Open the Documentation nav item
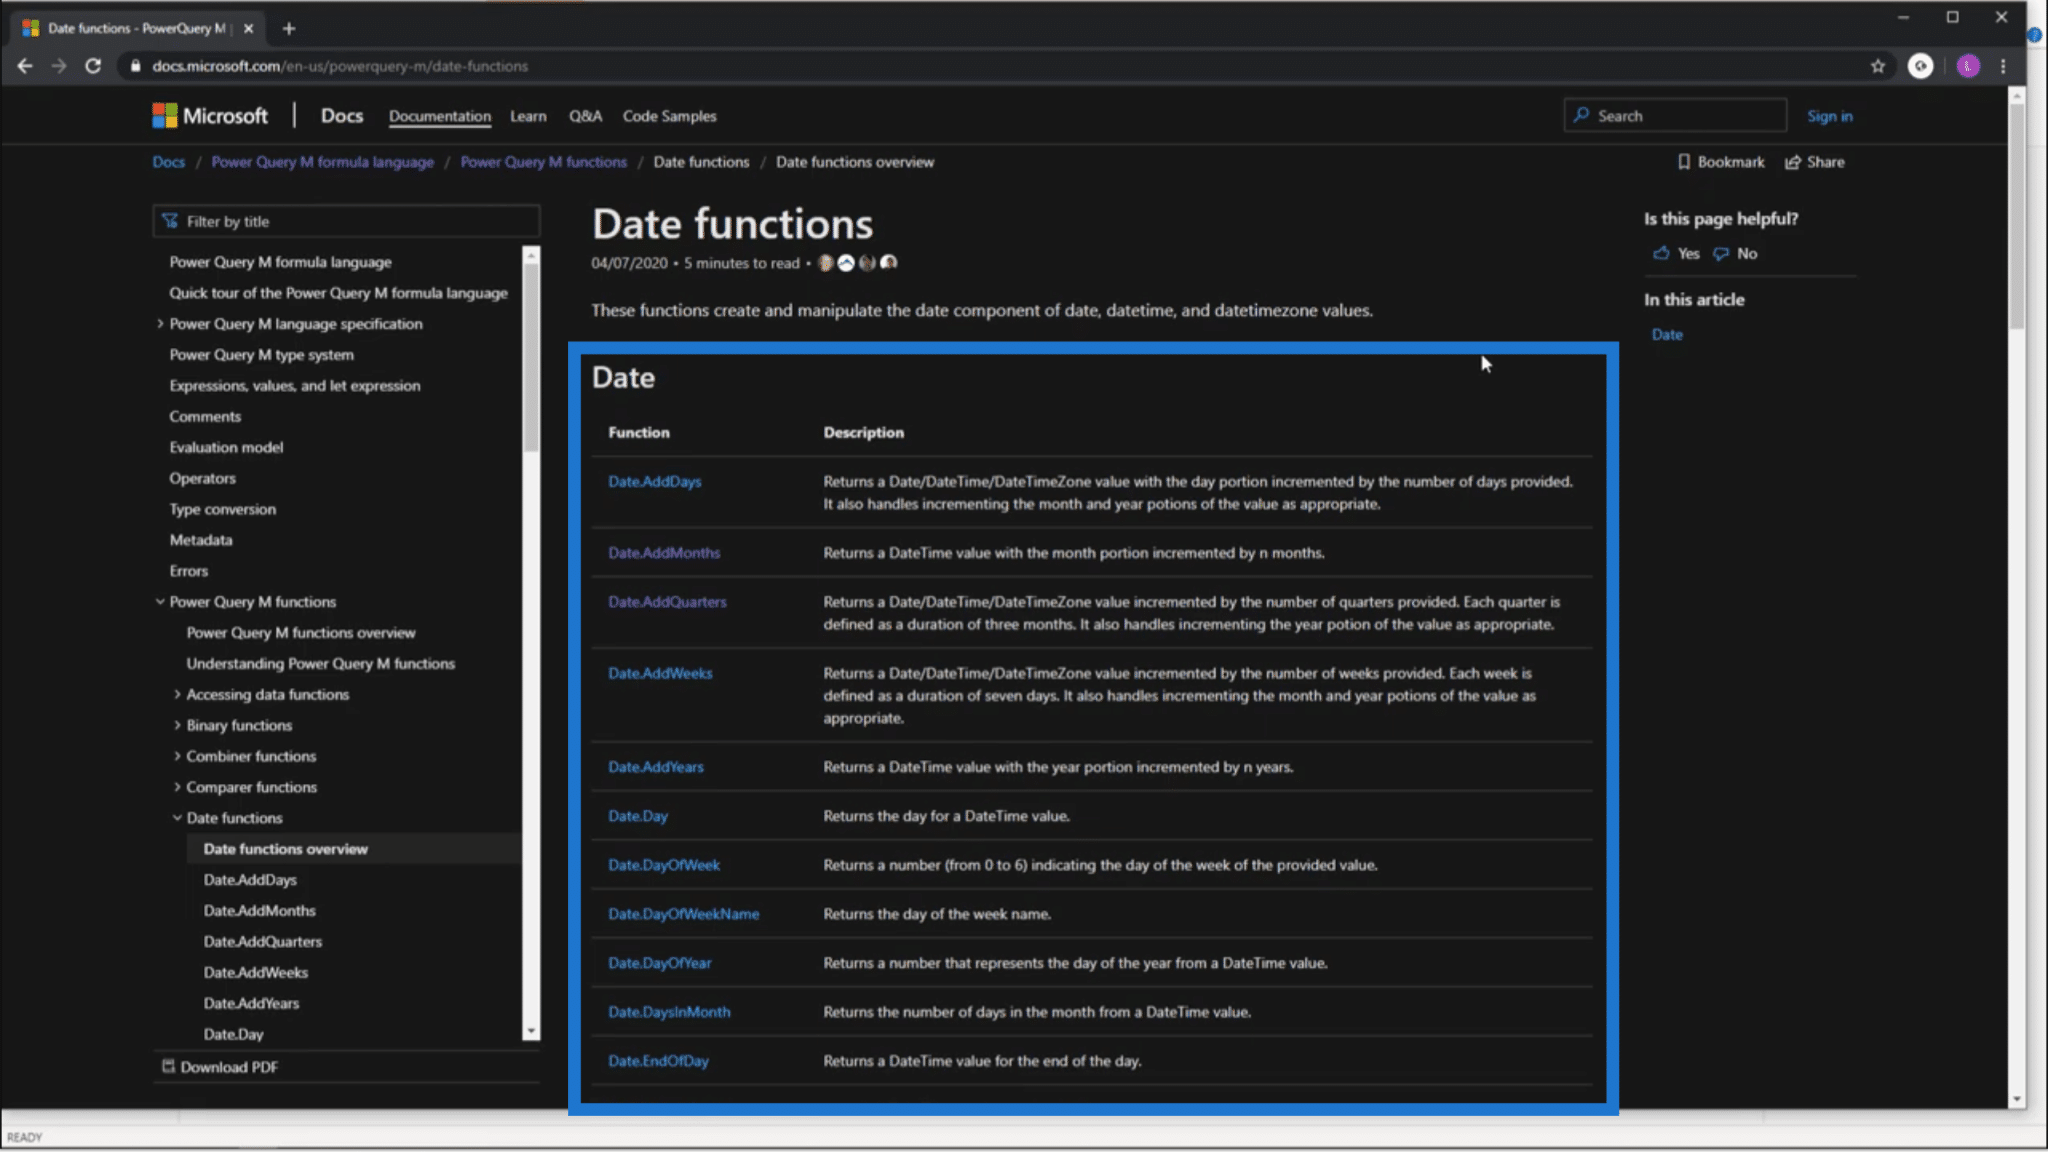Screen dimensions: 2048x1152 tap(440, 116)
